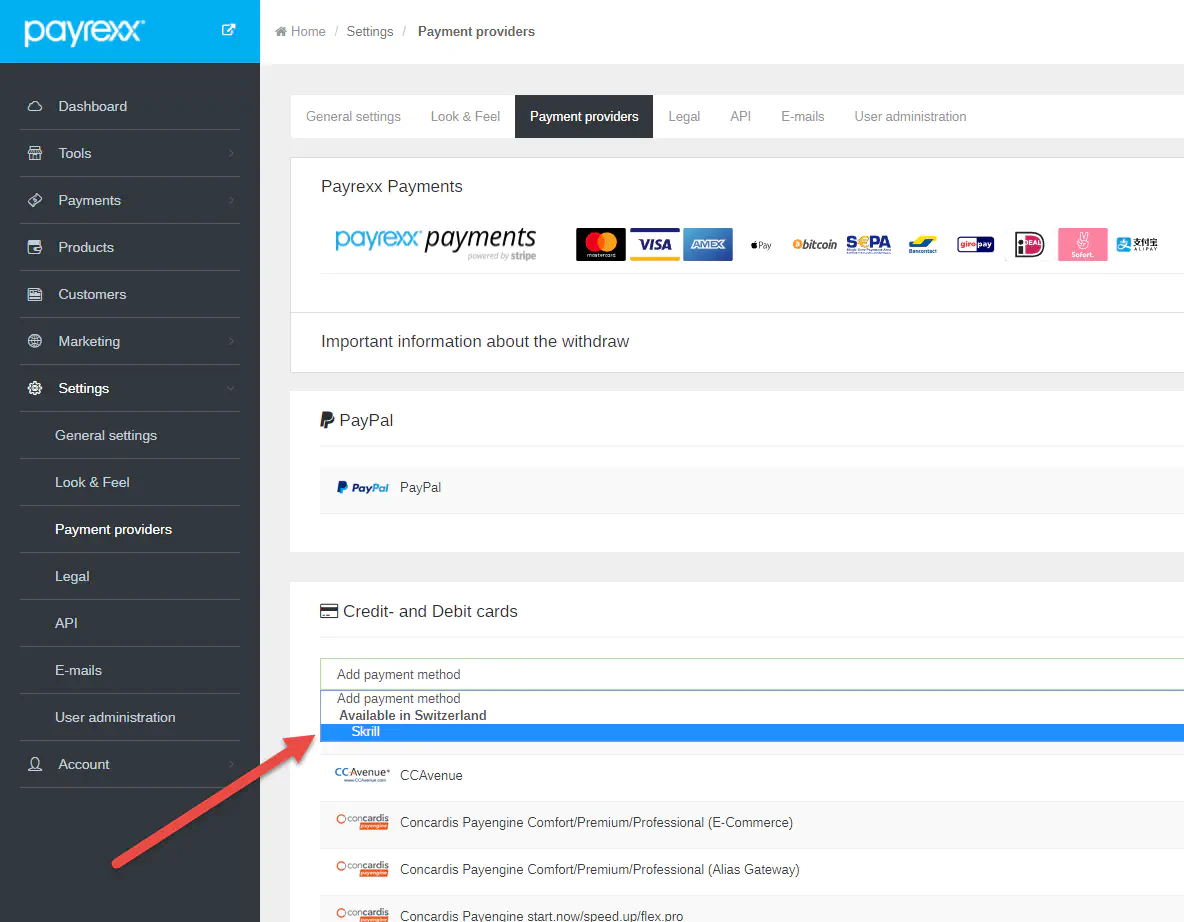
Task: Collapse the Settings sidebar section chevron
Action: tap(230, 388)
